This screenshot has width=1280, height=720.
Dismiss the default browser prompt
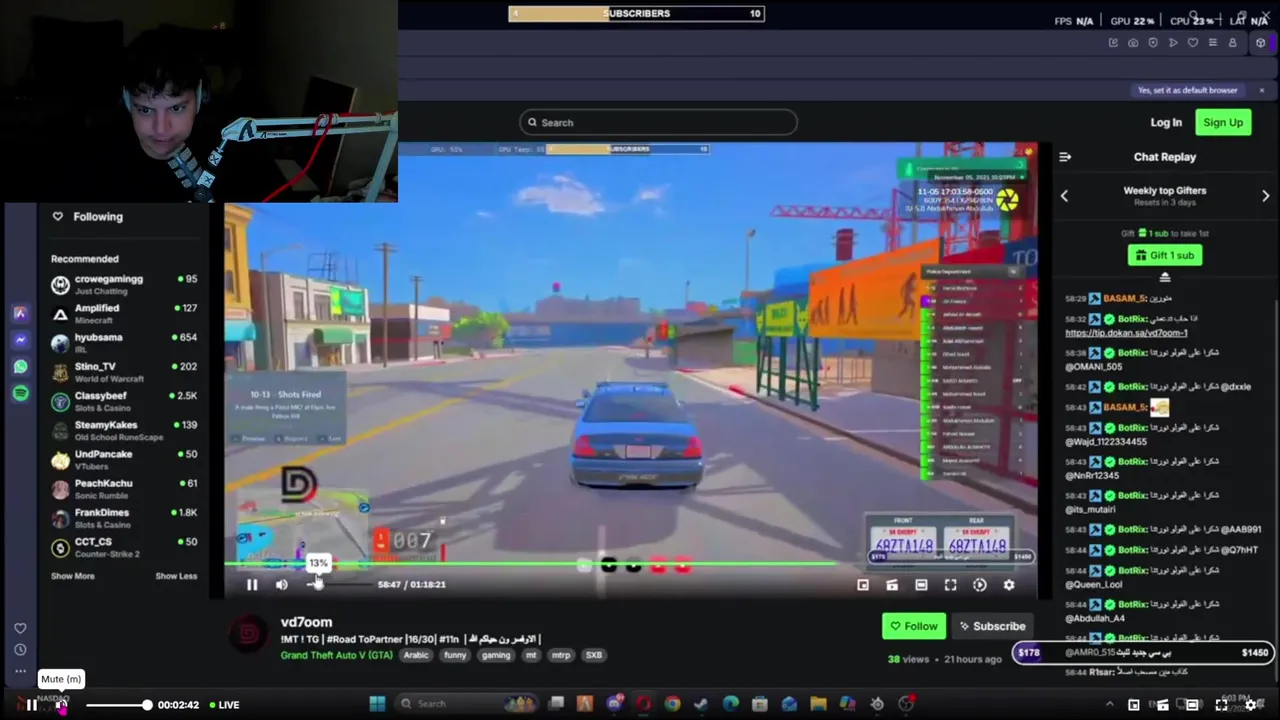tap(1262, 90)
